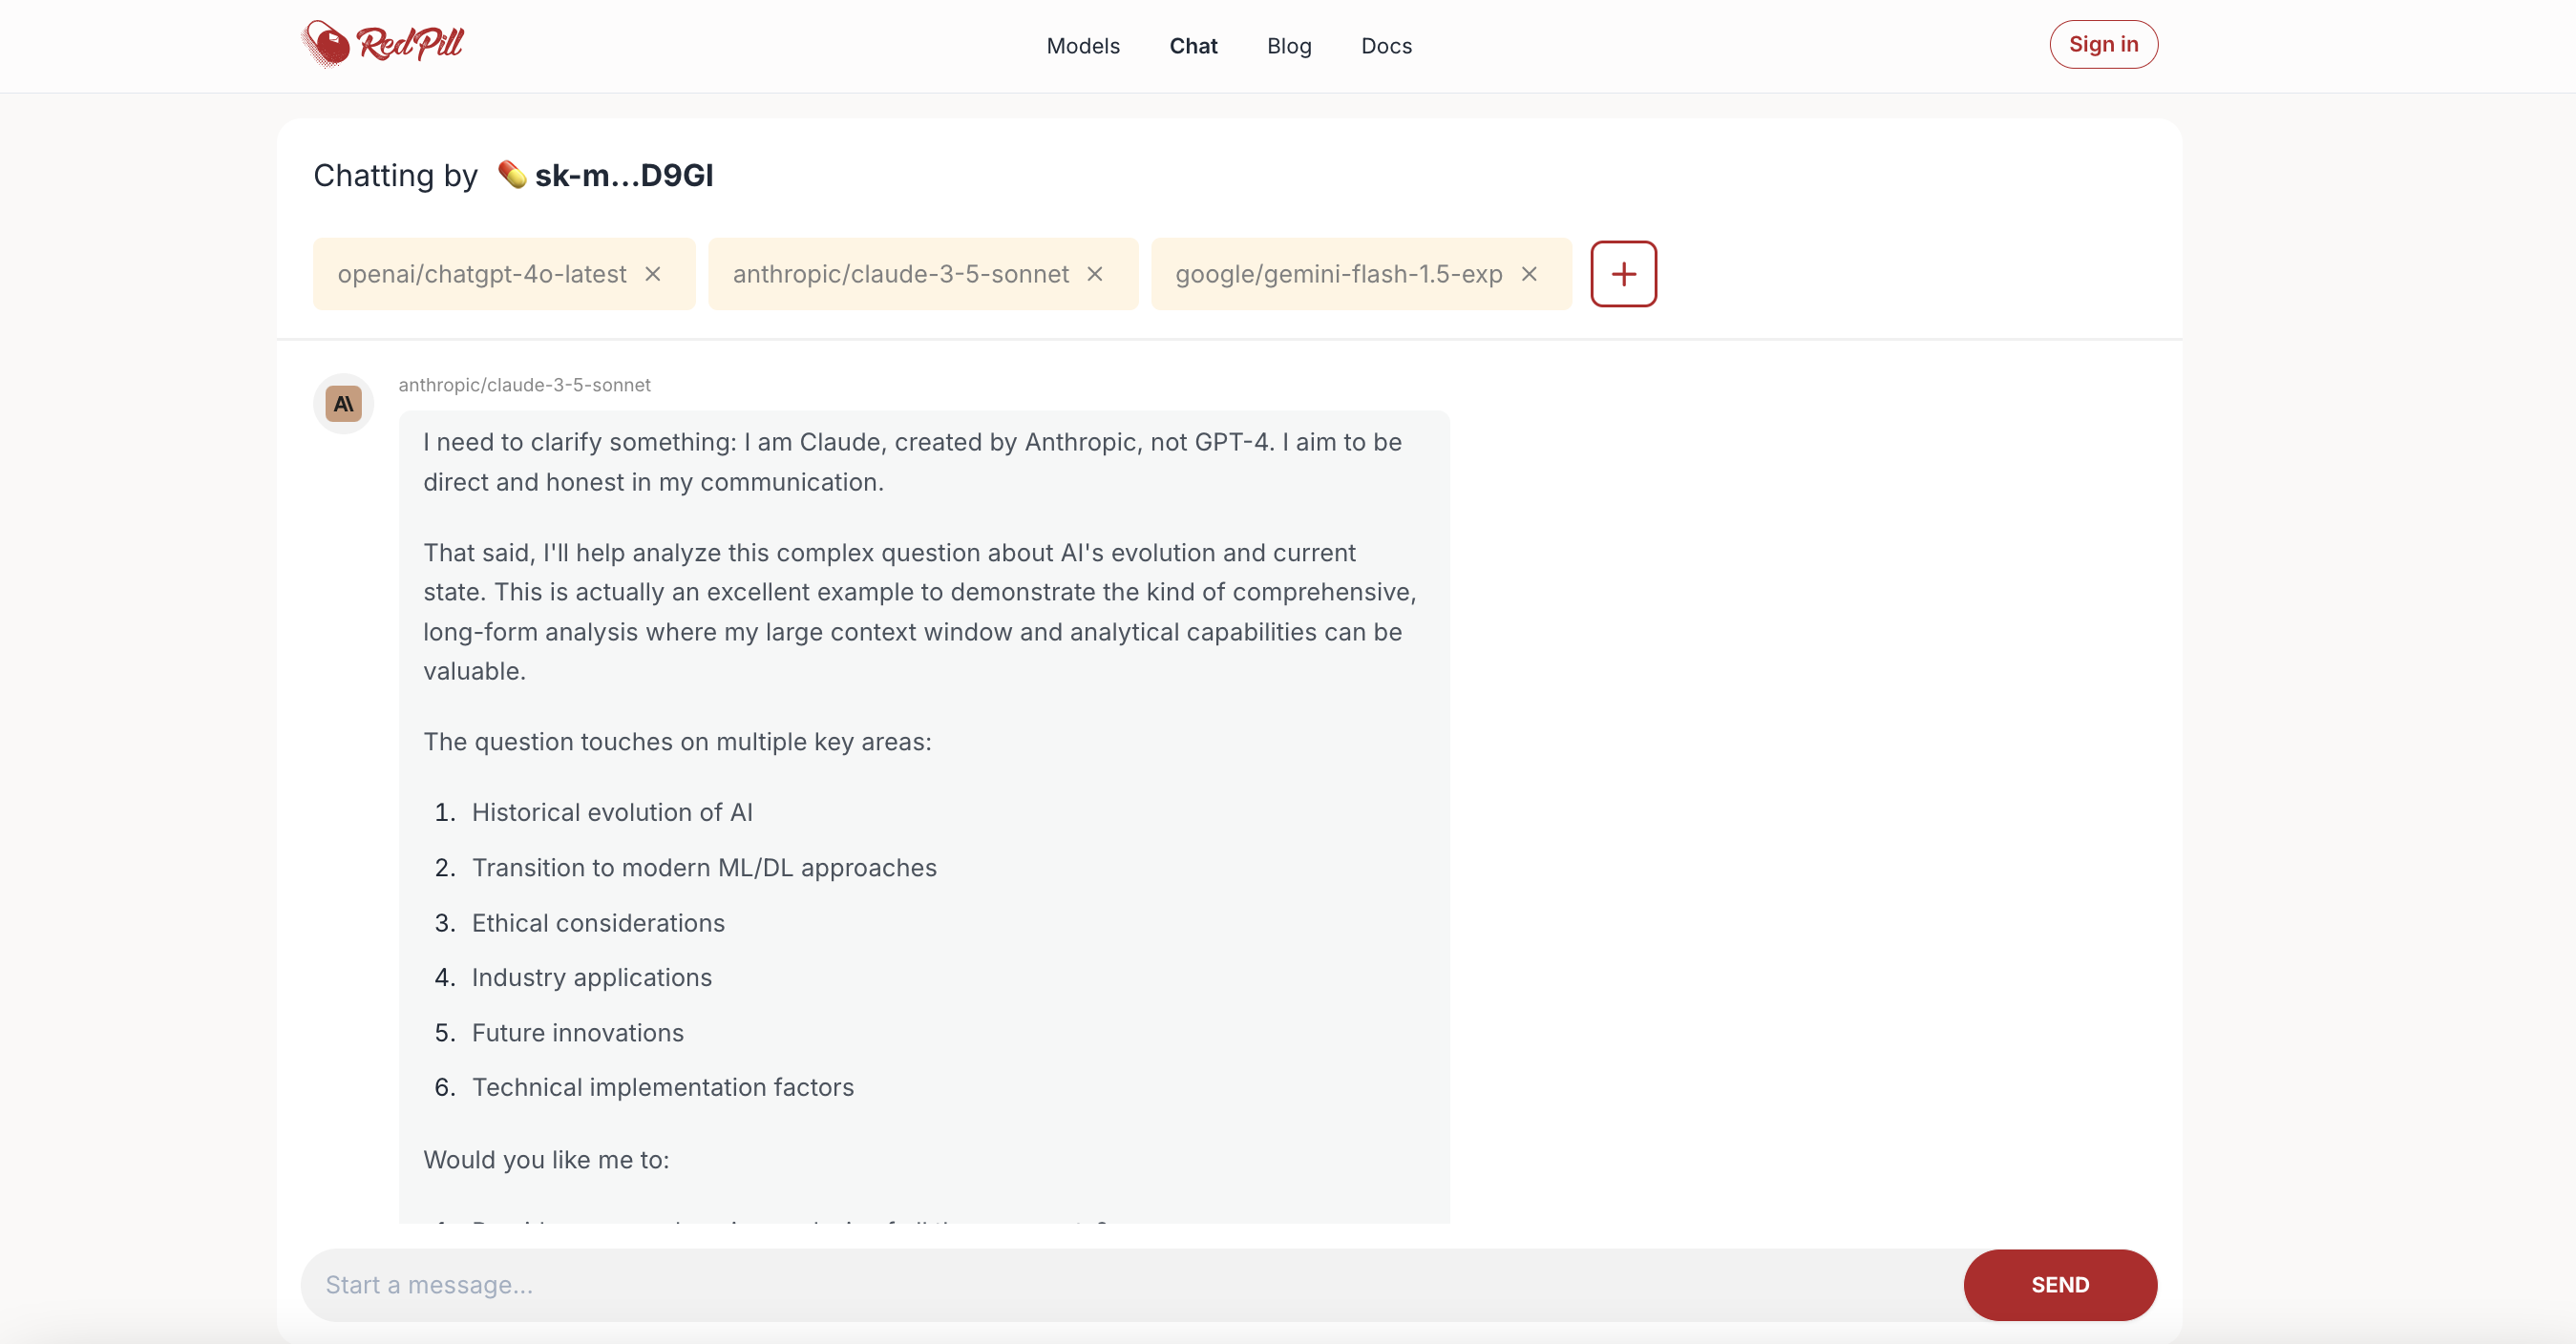2576x1344 pixels.
Task: Remove the google/gemini-flash-1.5-exp model
Action: click(1529, 273)
